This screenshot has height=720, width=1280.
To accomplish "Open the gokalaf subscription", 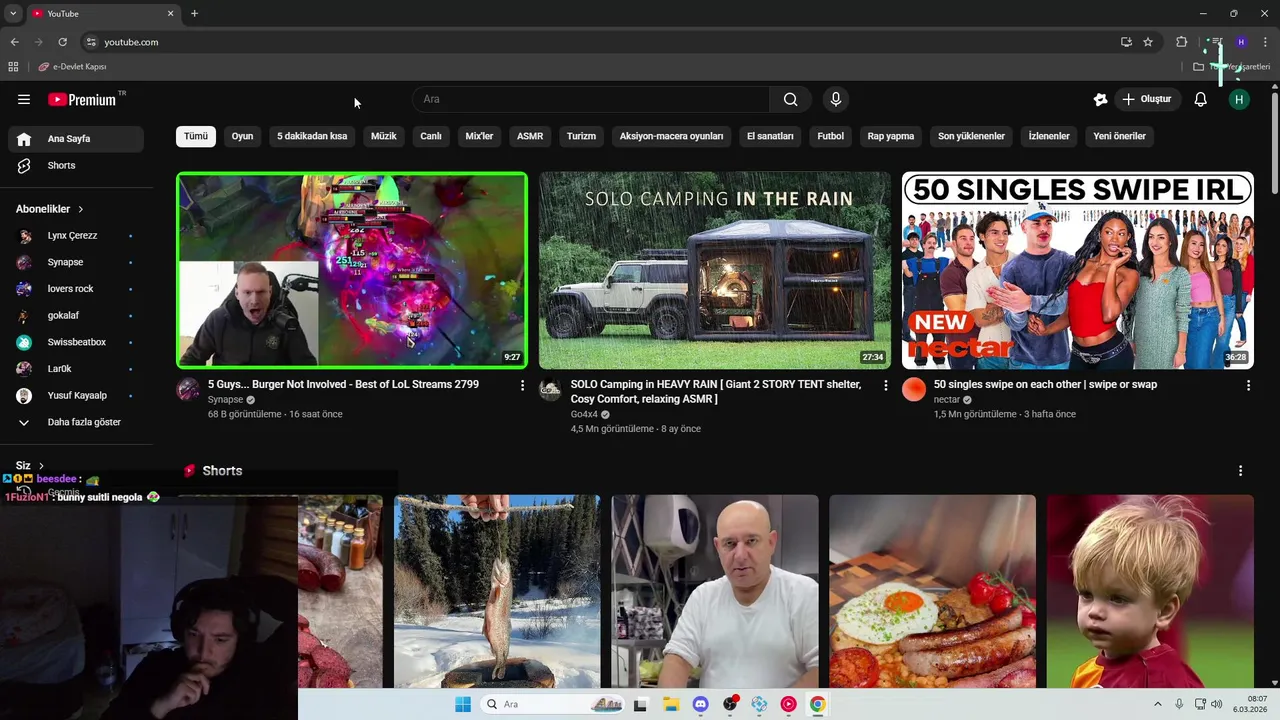I will coord(76,315).
